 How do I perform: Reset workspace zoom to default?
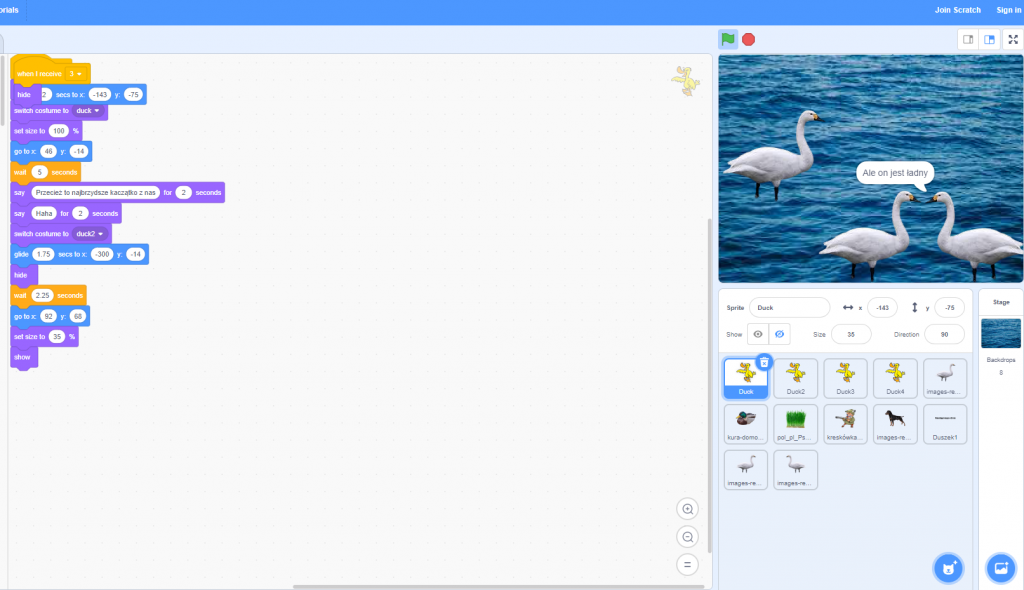[x=687, y=564]
